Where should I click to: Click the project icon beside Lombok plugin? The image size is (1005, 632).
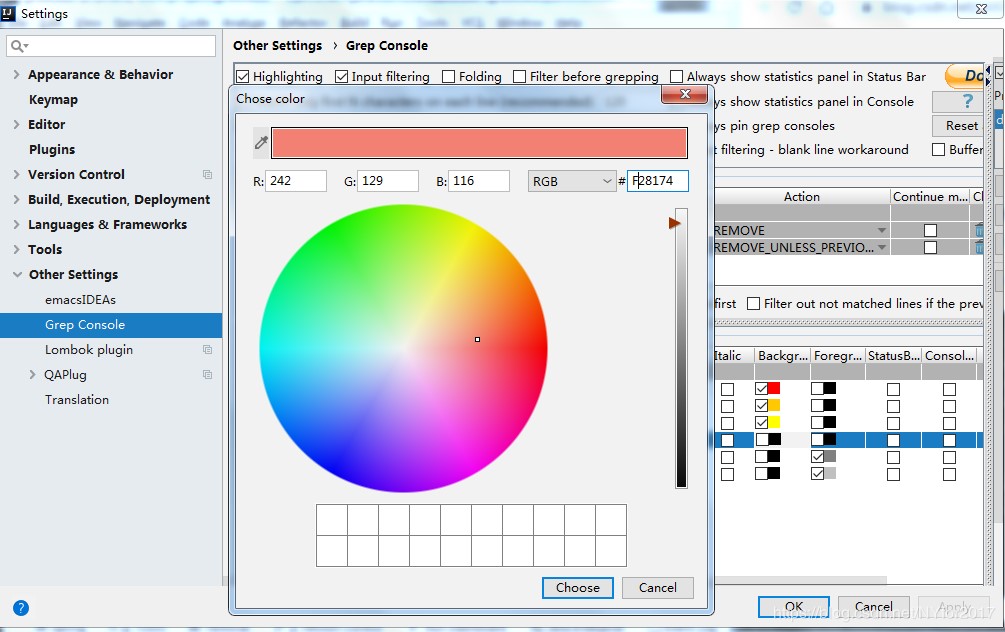pos(207,349)
